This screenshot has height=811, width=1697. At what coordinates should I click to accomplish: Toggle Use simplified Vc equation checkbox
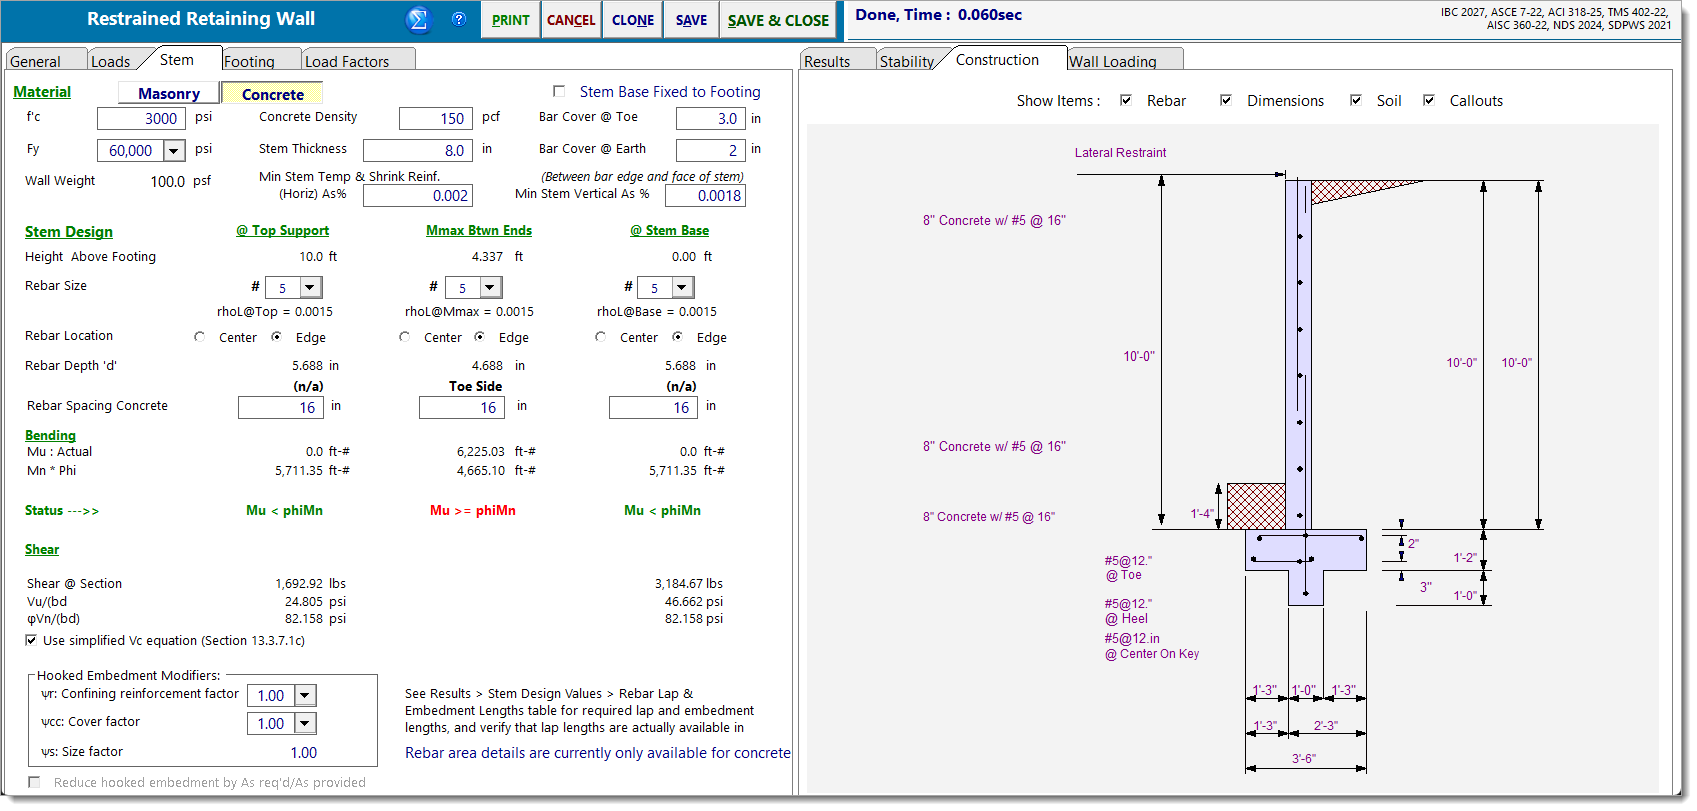point(32,640)
